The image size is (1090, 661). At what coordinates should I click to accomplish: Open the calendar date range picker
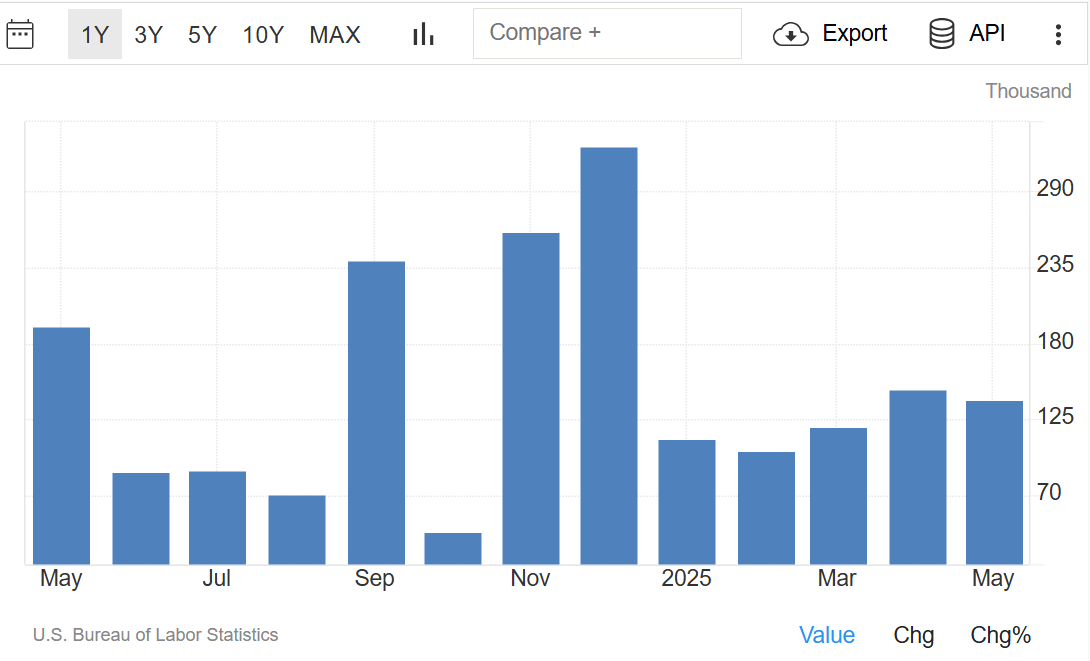(x=19, y=34)
